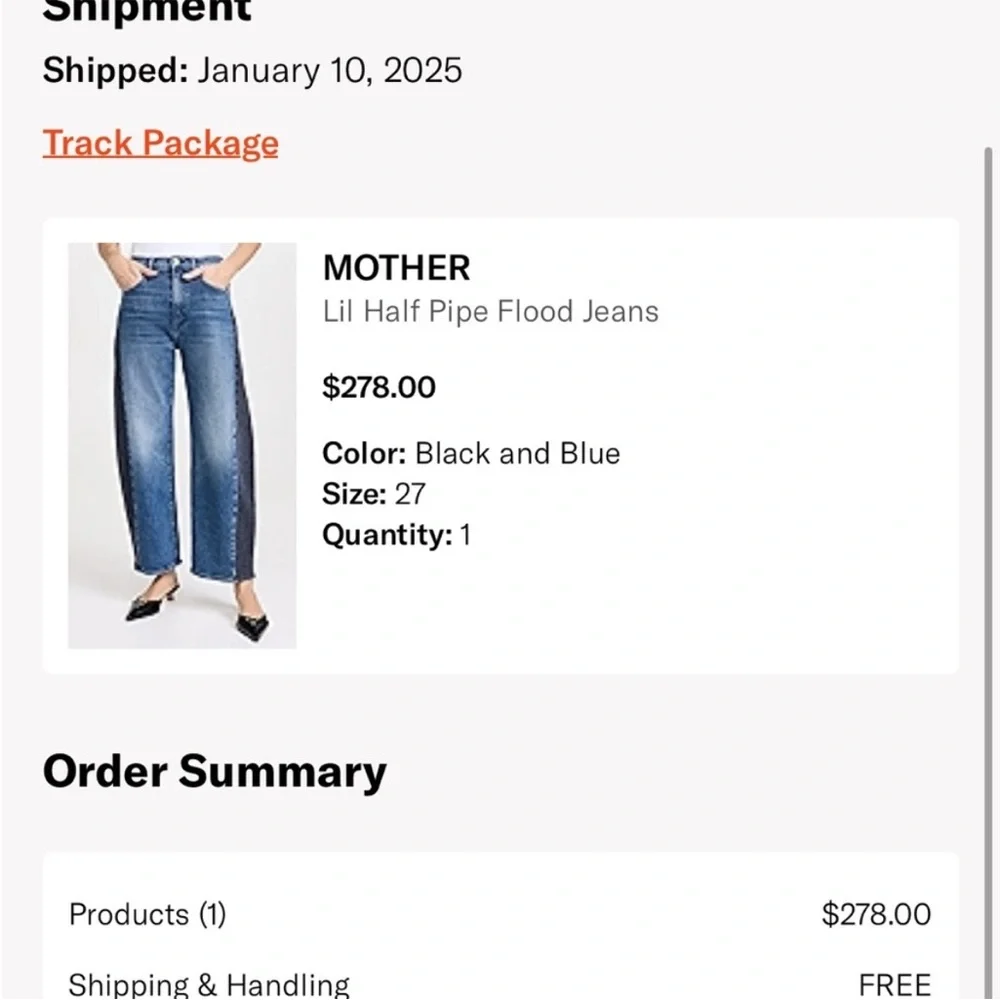Open the Track Package link
The height and width of the screenshot is (1000, 1000).
(x=160, y=143)
